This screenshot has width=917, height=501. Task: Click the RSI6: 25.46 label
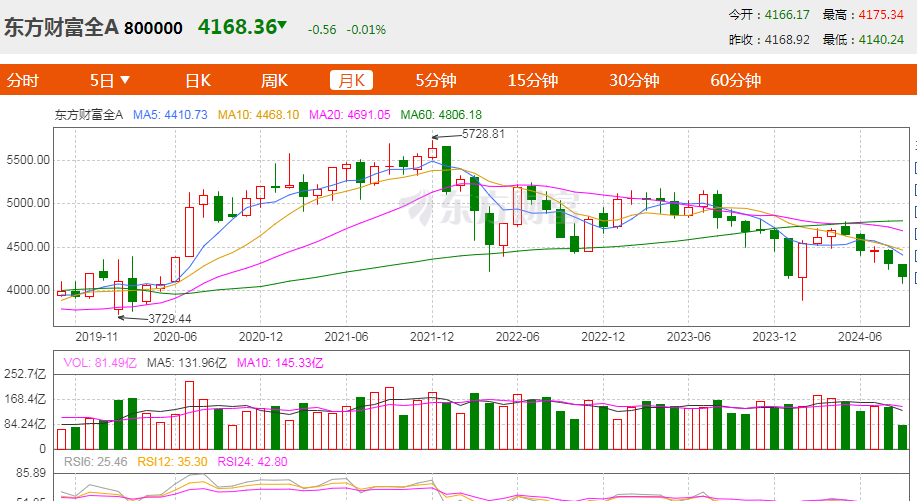pyautogui.click(x=95, y=462)
